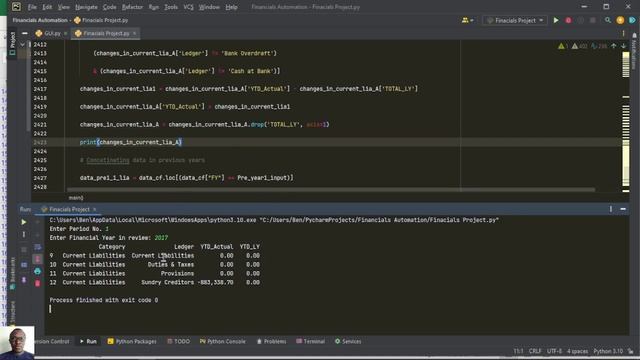
Task: Click main() breadcrumb below editor
Action: pyautogui.click(x=76, y=198)
